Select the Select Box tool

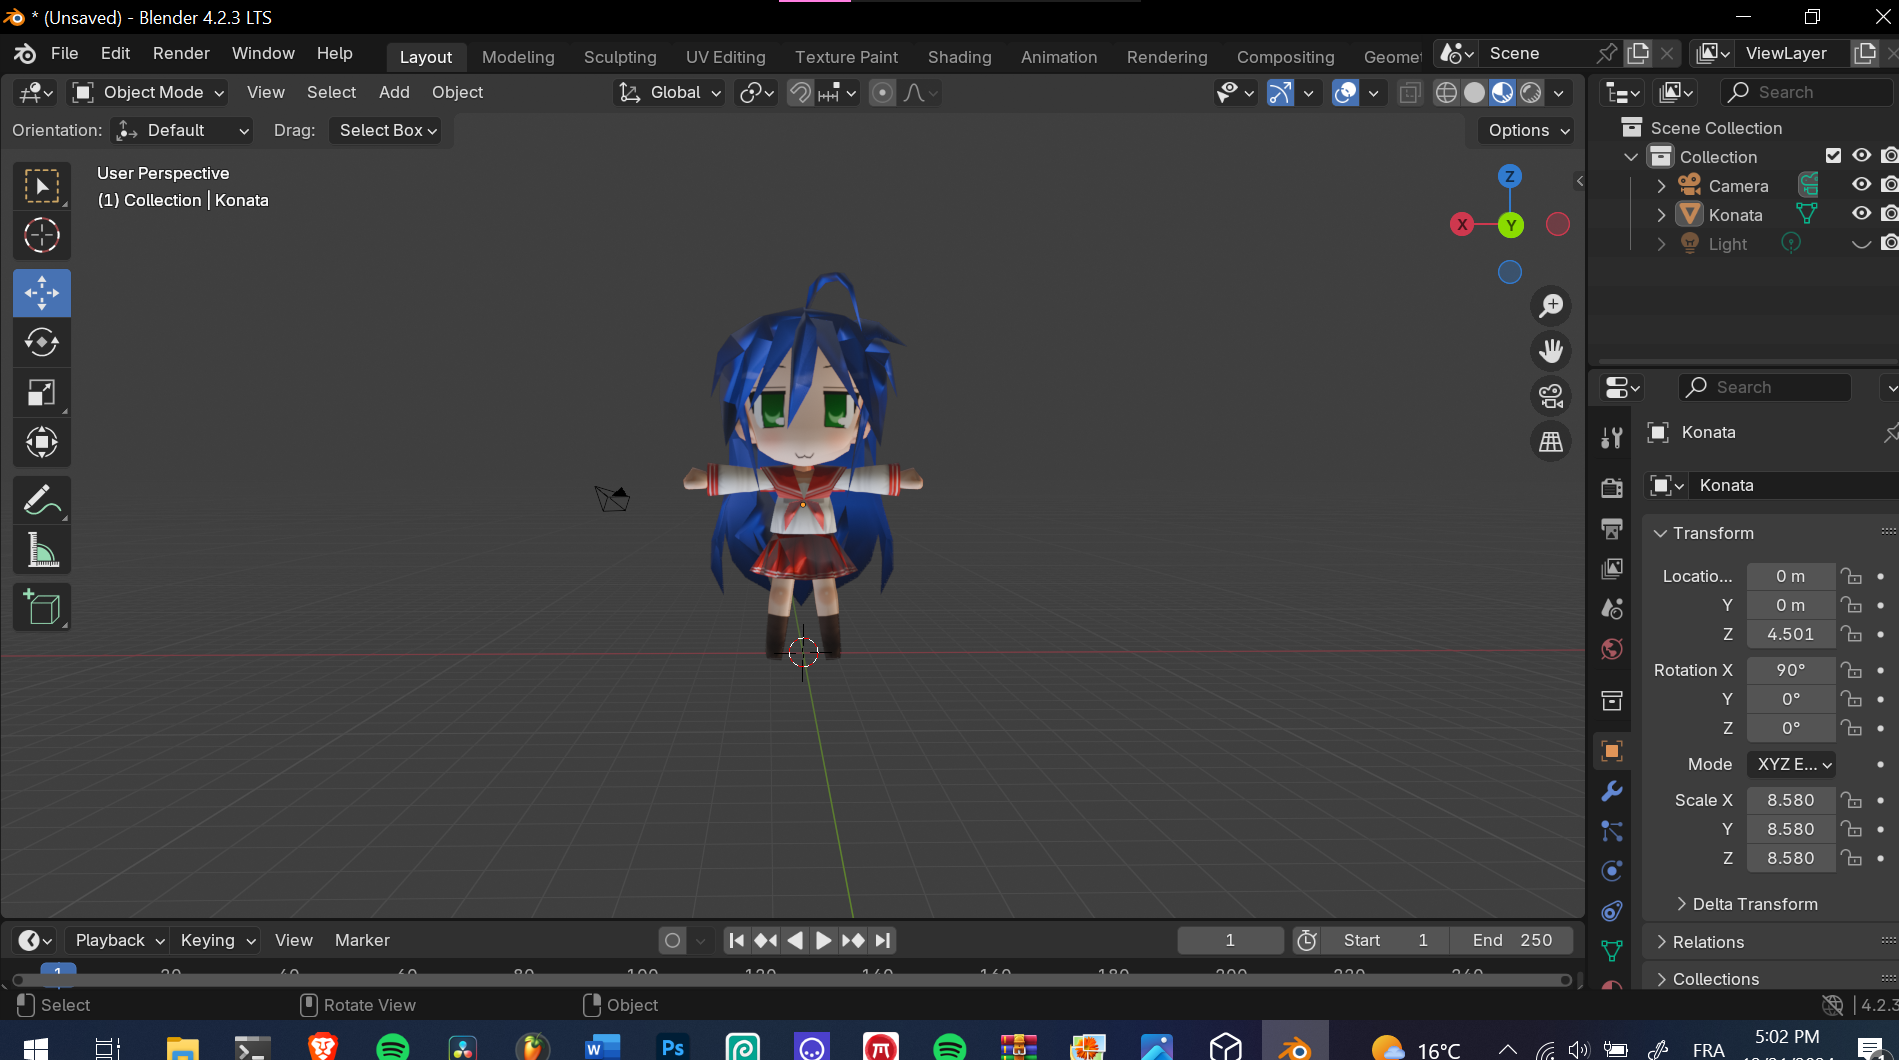tap(42, 187)
